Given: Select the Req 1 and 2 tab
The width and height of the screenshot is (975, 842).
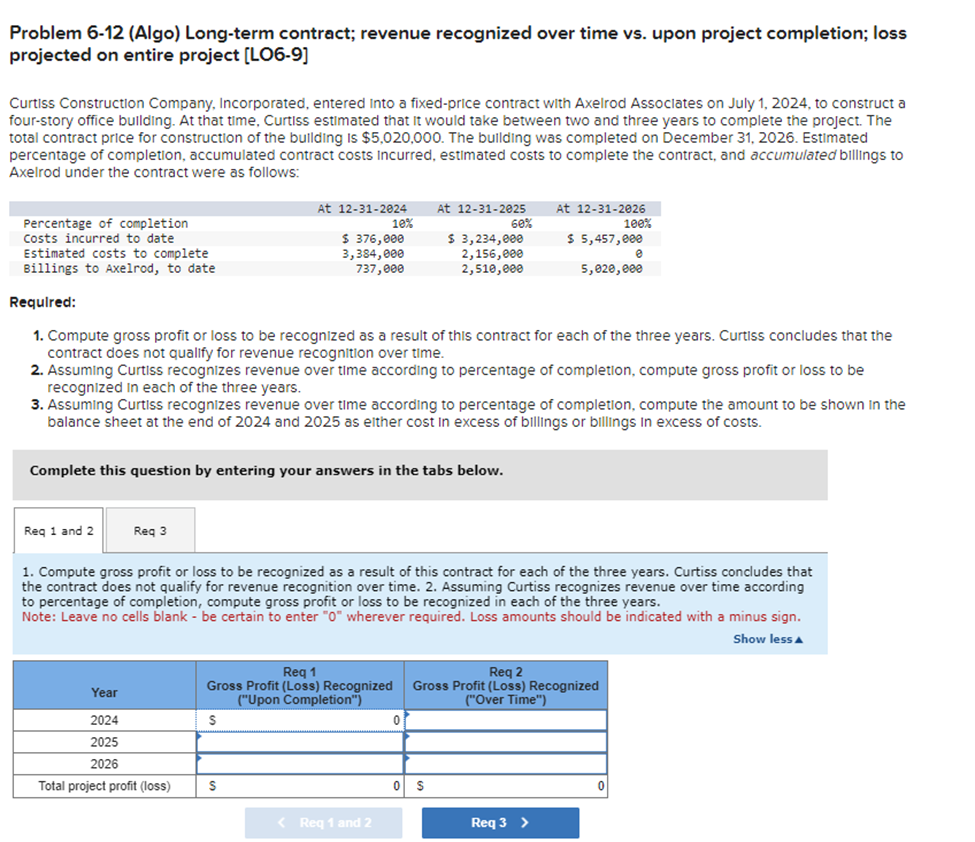Looking at the screenshot, I should [57, 531].
